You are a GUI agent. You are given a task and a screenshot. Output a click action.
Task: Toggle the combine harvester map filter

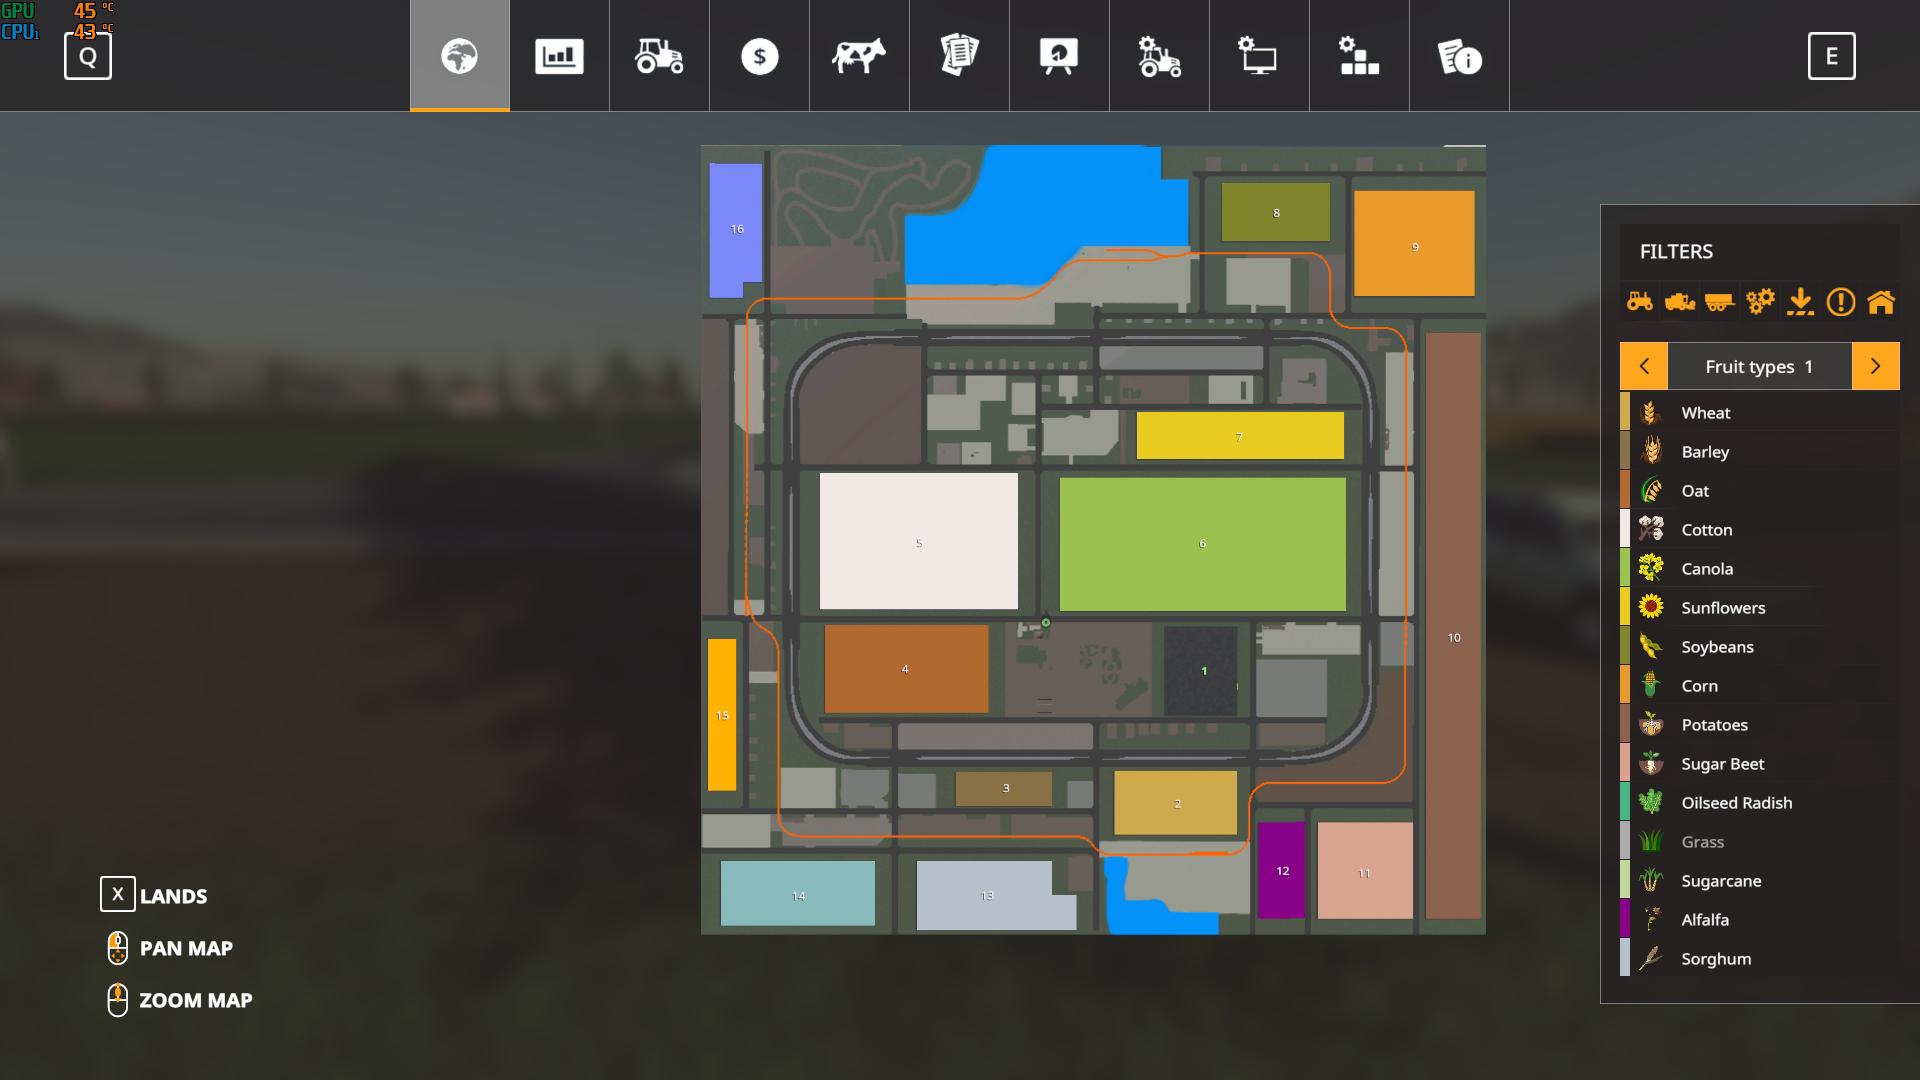click(x=1680, y=301)
